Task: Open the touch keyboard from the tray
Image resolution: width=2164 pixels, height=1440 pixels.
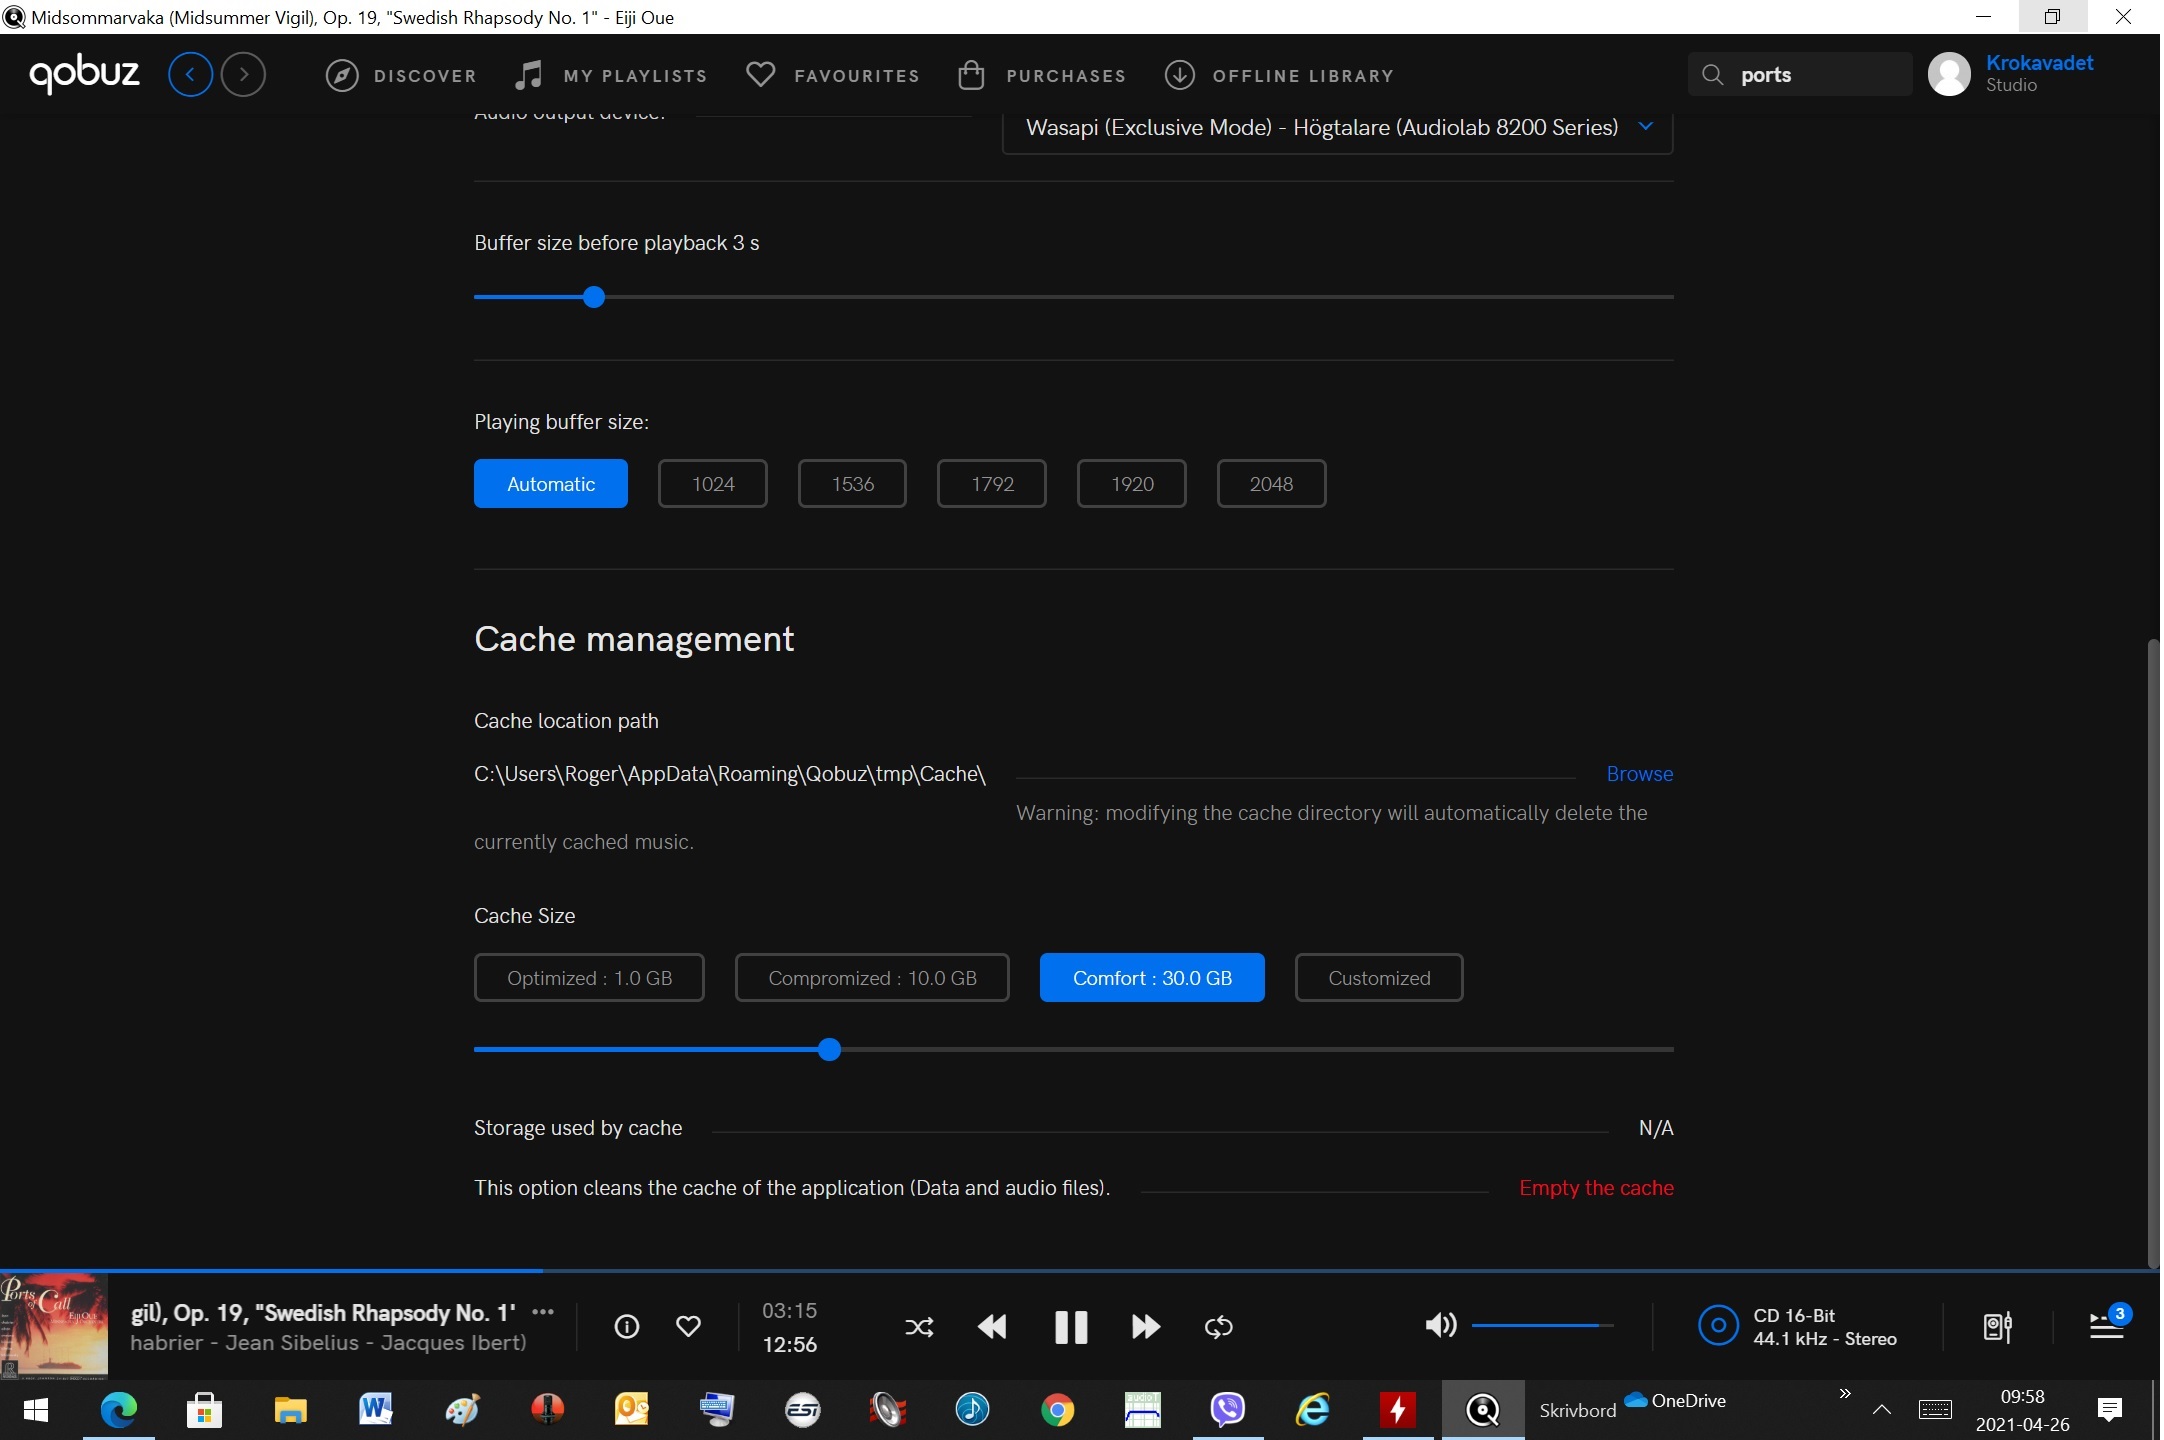Action: pyautogui.click(x=1935, y=1410)
